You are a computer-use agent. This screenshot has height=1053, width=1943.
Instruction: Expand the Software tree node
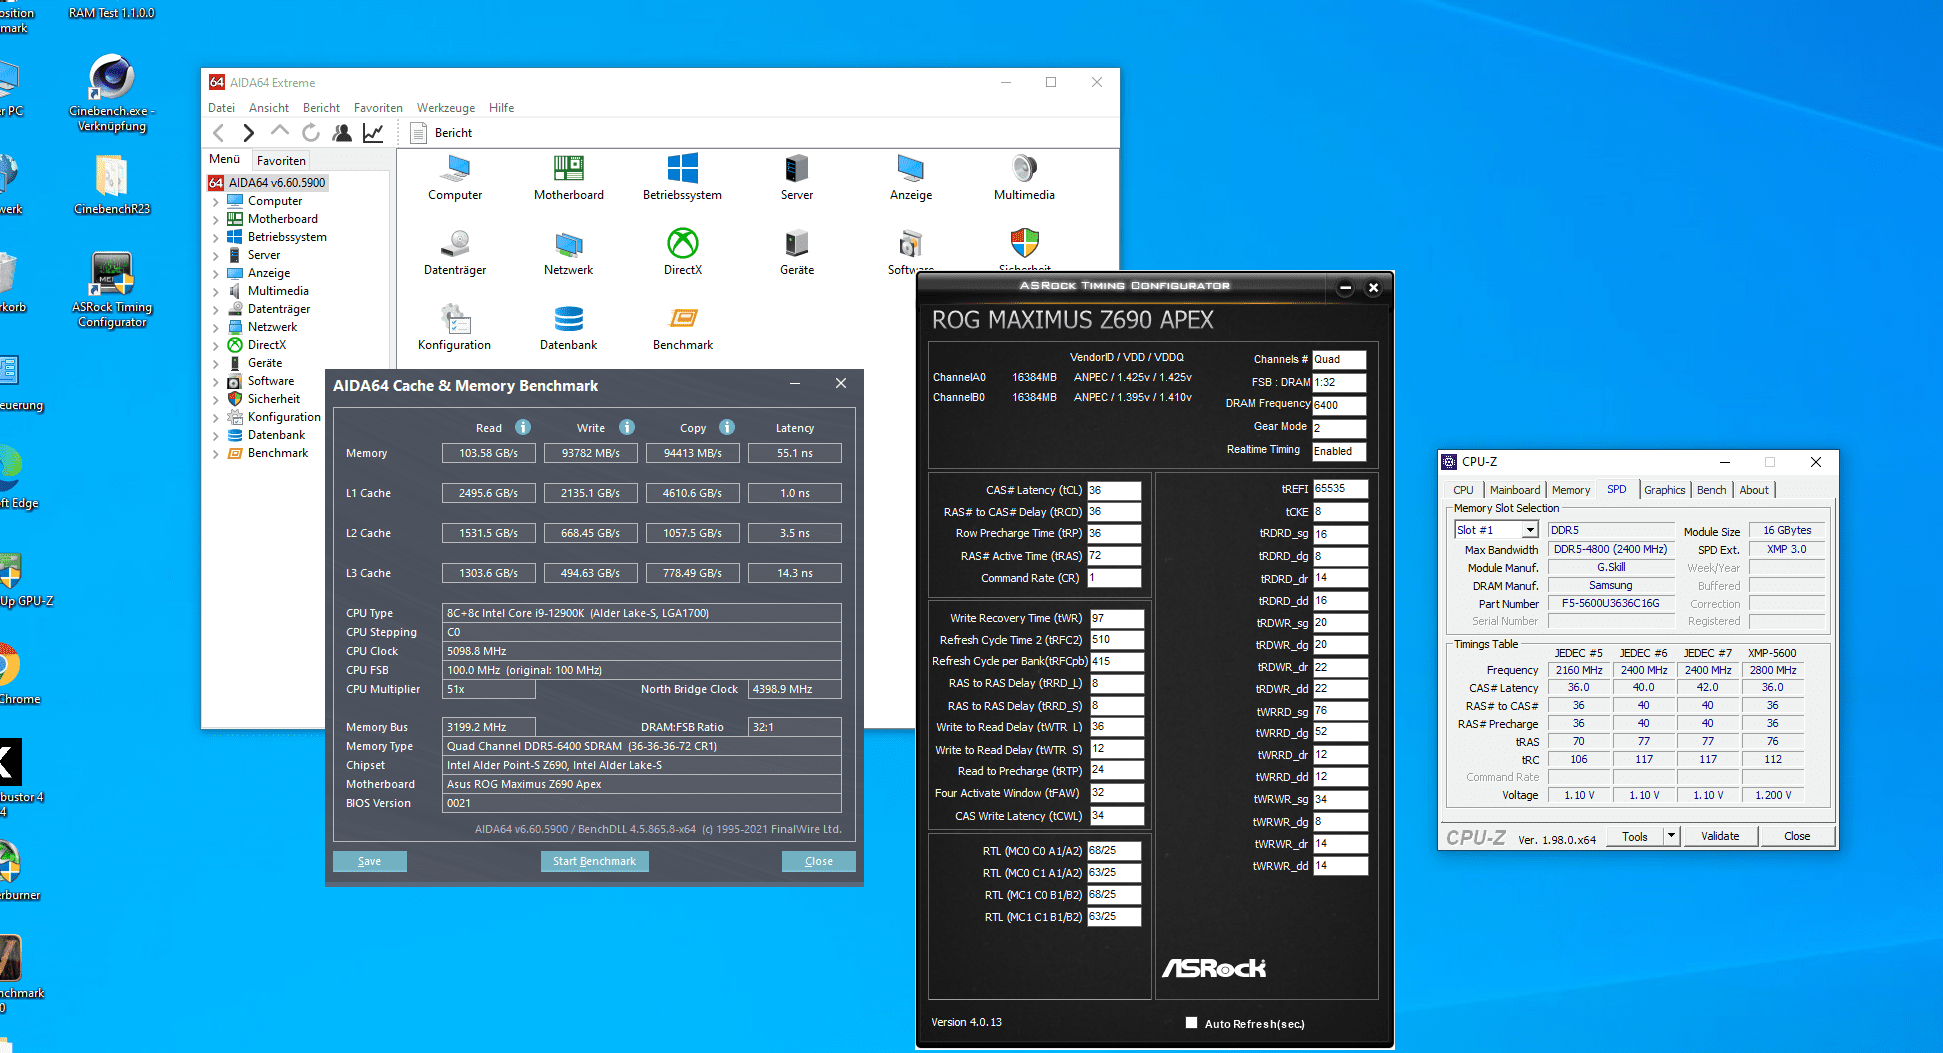click(215, 382)
